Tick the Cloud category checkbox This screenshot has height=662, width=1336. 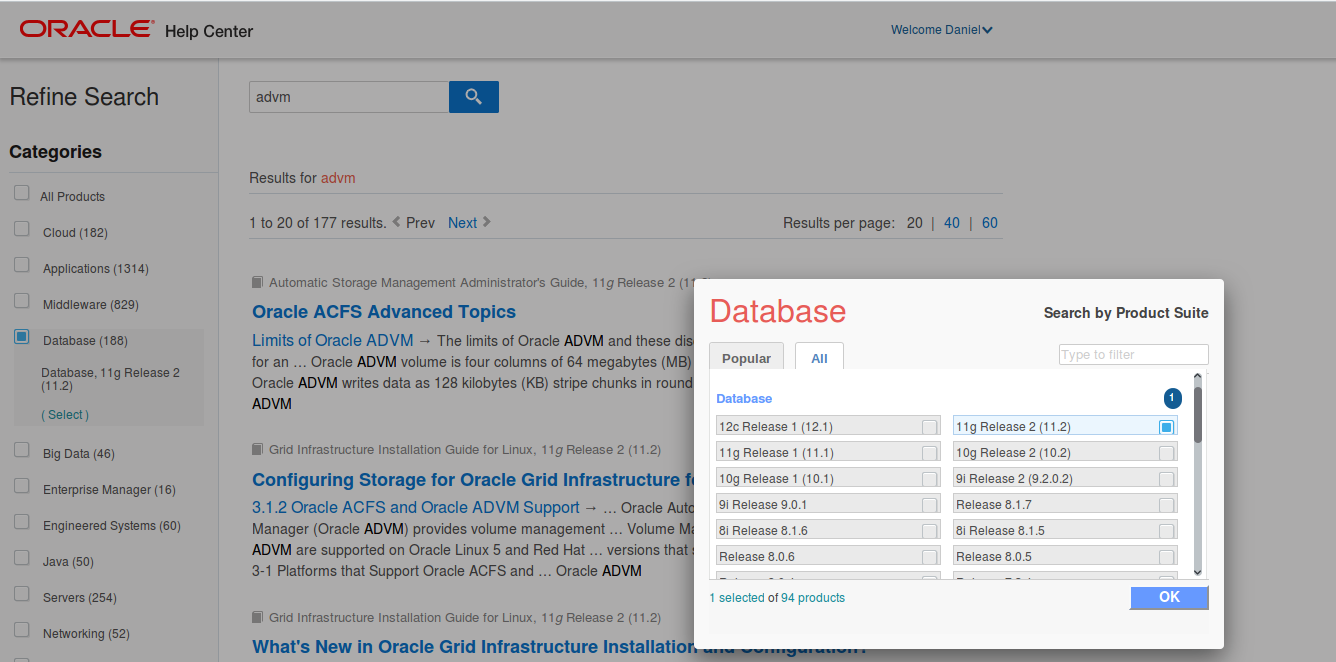click(21, 229)
